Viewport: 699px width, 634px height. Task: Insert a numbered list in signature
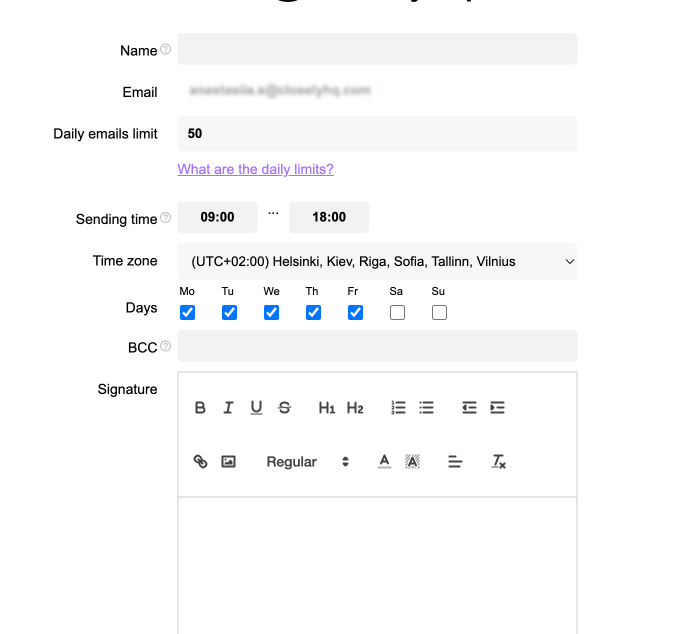point(399,408)
